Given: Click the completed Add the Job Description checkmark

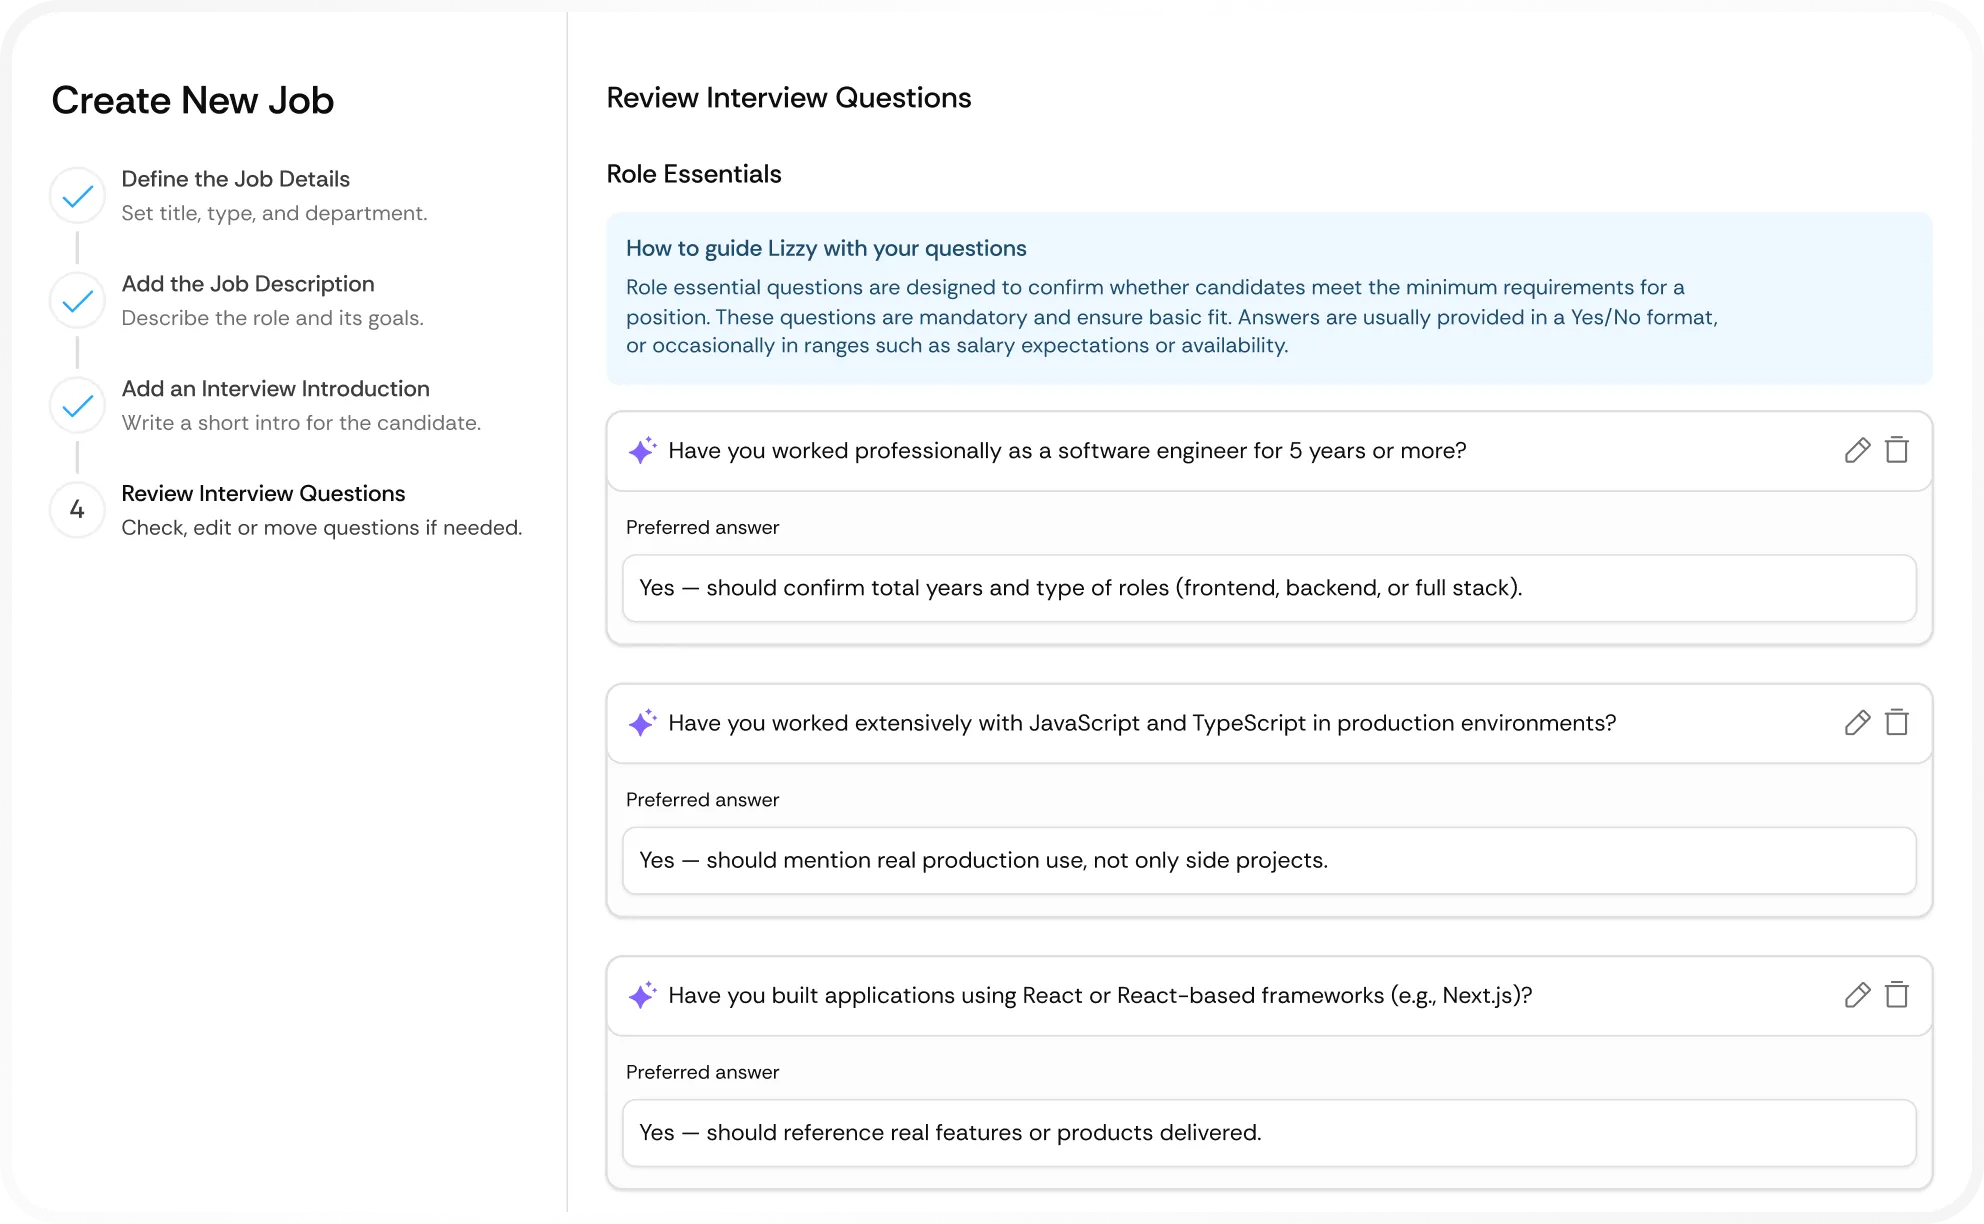Looking at the screenshot, I should pyautogui.click(x=77, y=300).
